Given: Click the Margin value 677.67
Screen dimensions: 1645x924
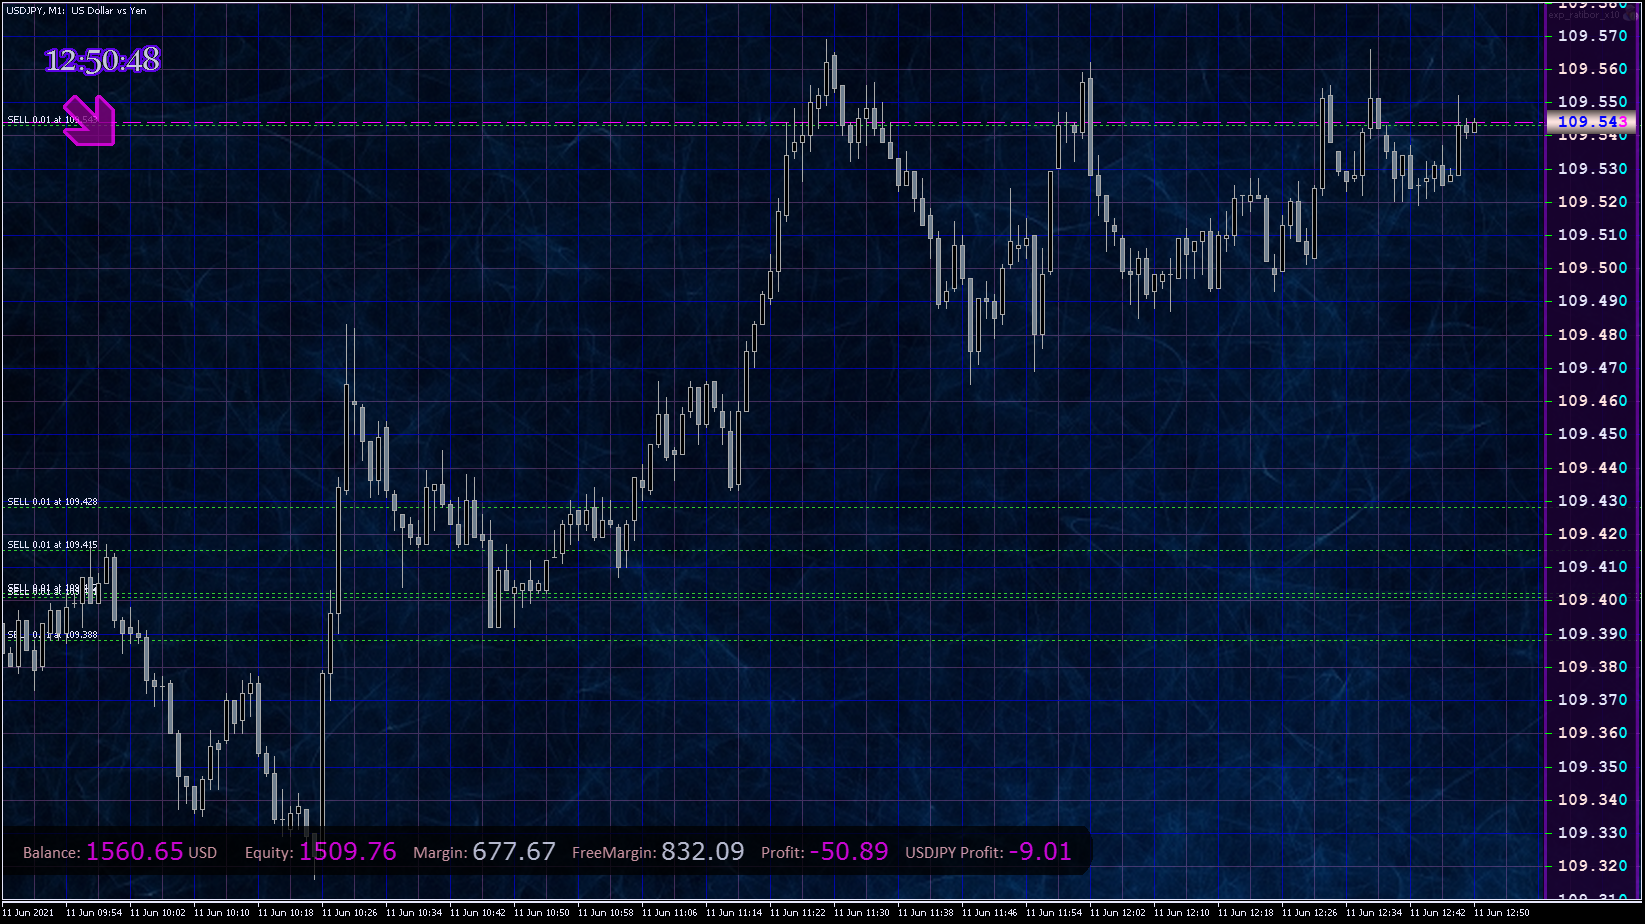Looking at the screenshot, I should click(x=514, y=851).
